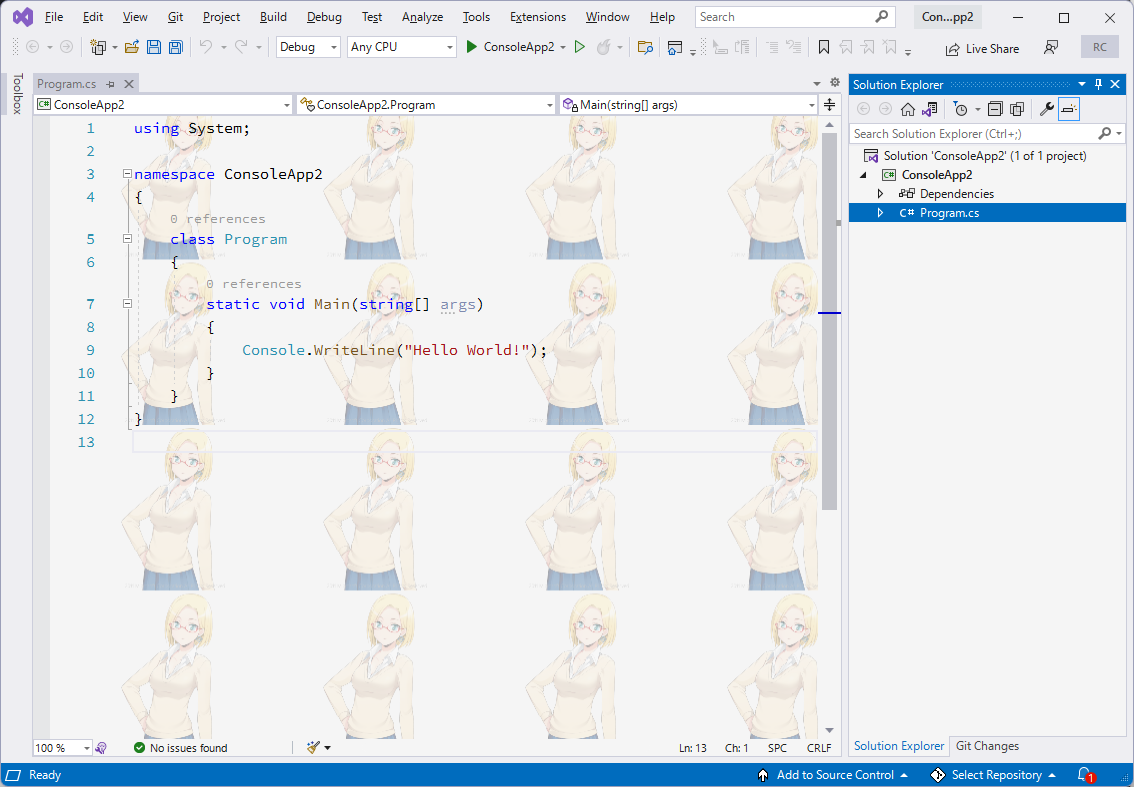Select the Program.cs editor tab
The height and width of the screenshot is (787, 1134).
click(67, 84)
